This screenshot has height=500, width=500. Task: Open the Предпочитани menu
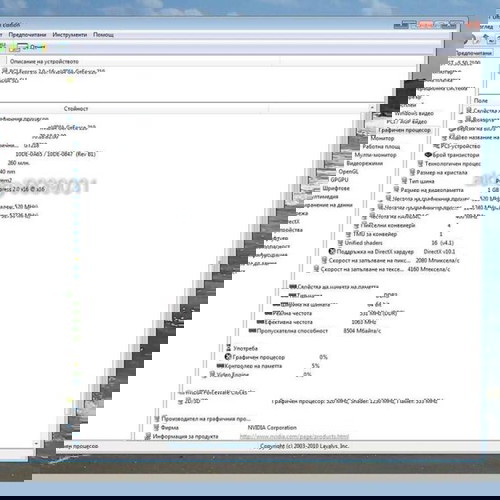[27, 35]
